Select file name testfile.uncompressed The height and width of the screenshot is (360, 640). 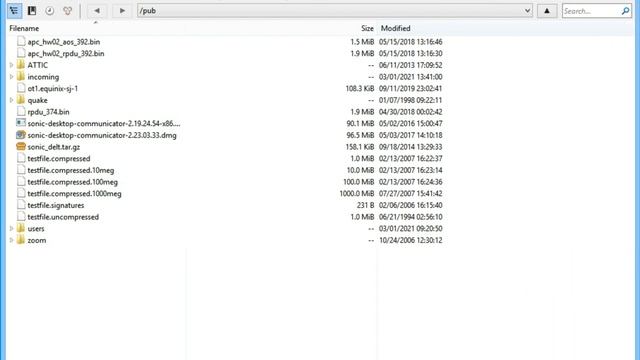(63, 217)
